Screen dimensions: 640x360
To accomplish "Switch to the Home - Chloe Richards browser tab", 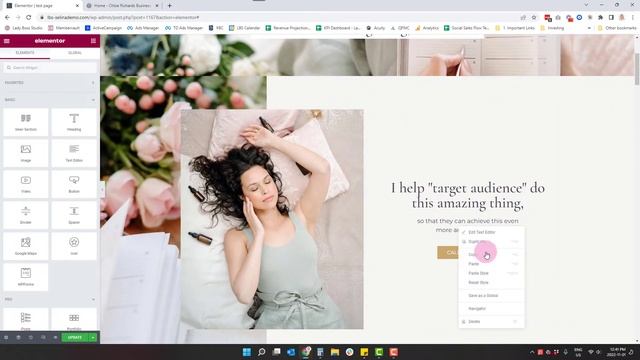I will pyautogui.click(x=122, y=6).
